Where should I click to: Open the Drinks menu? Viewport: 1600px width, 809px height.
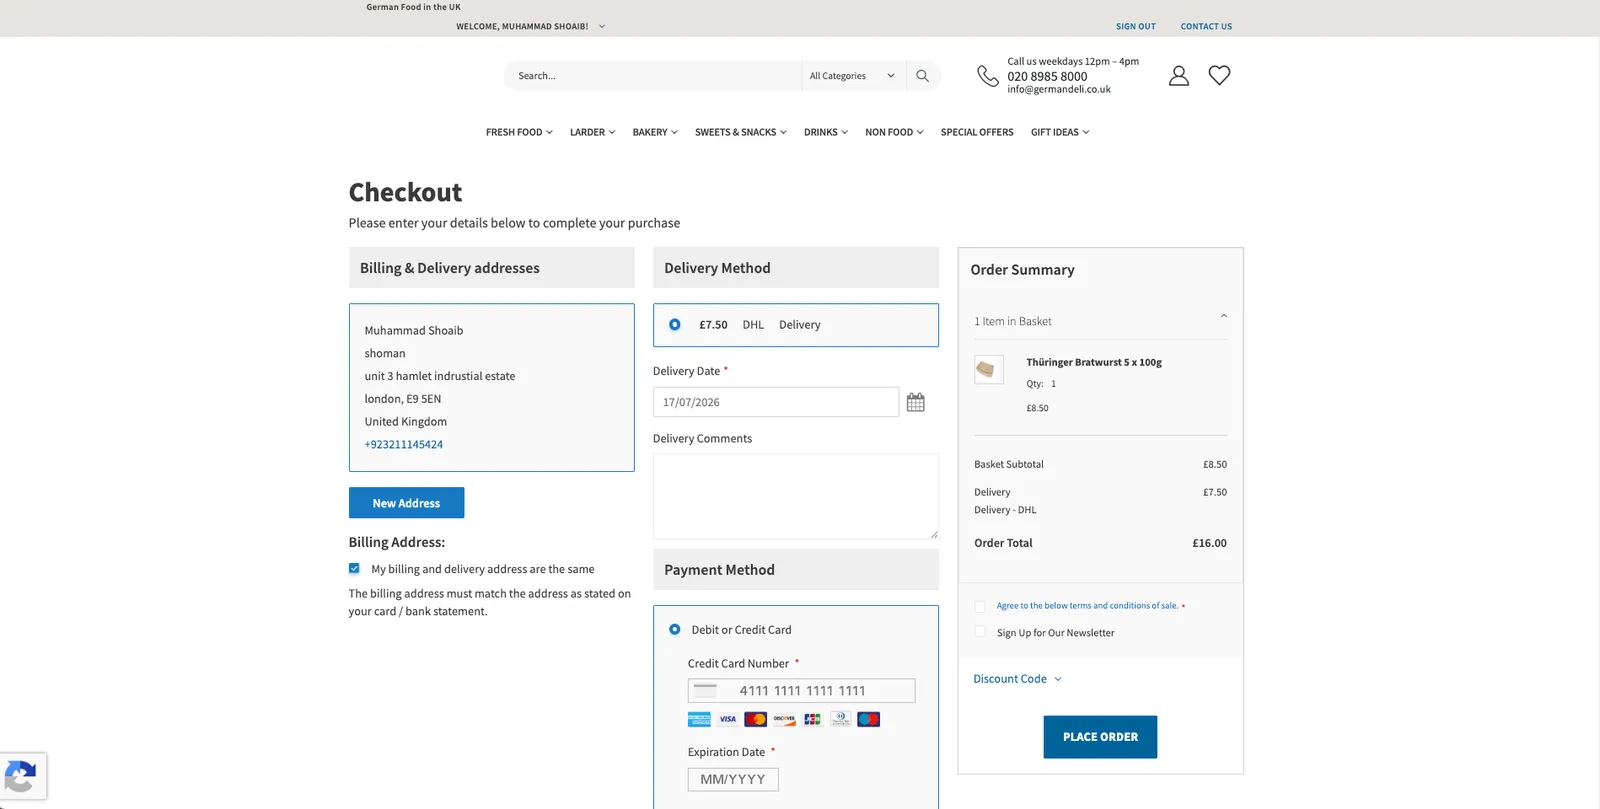pos(826,132)
